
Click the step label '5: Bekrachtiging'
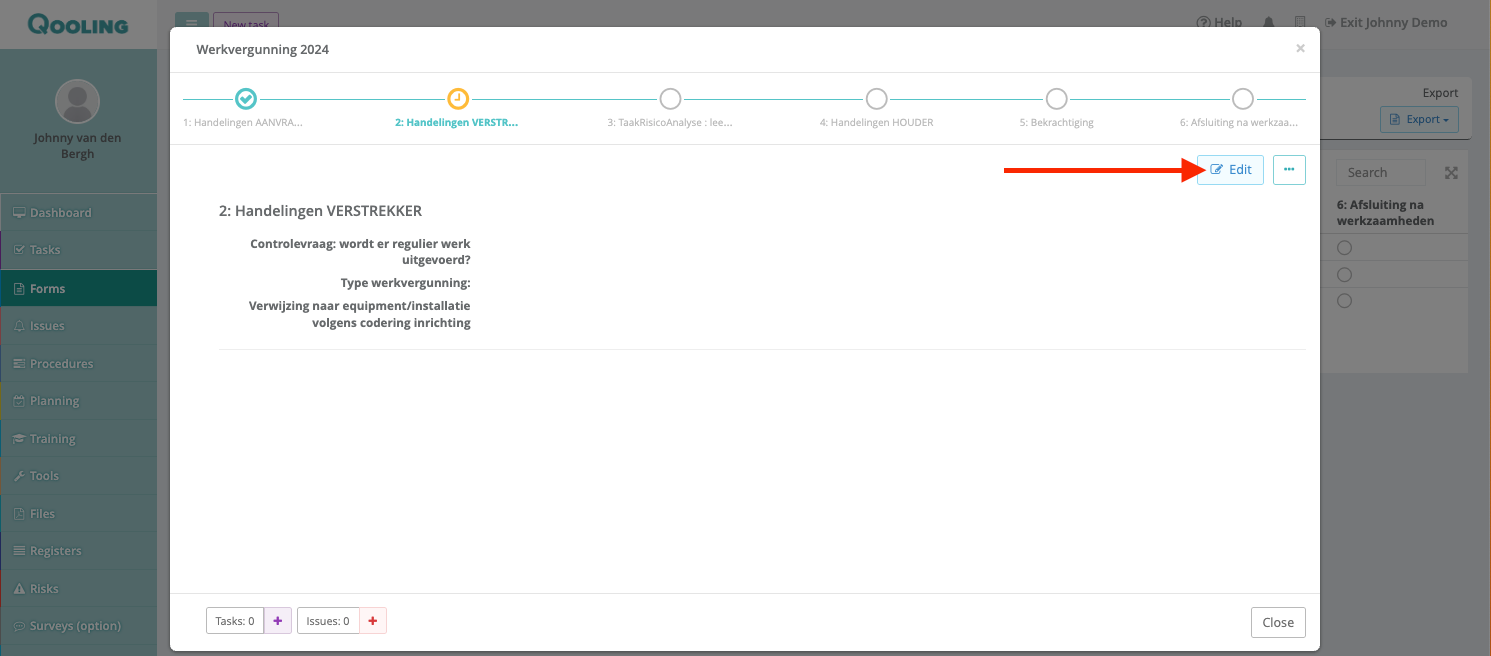tap(1056, 122)
